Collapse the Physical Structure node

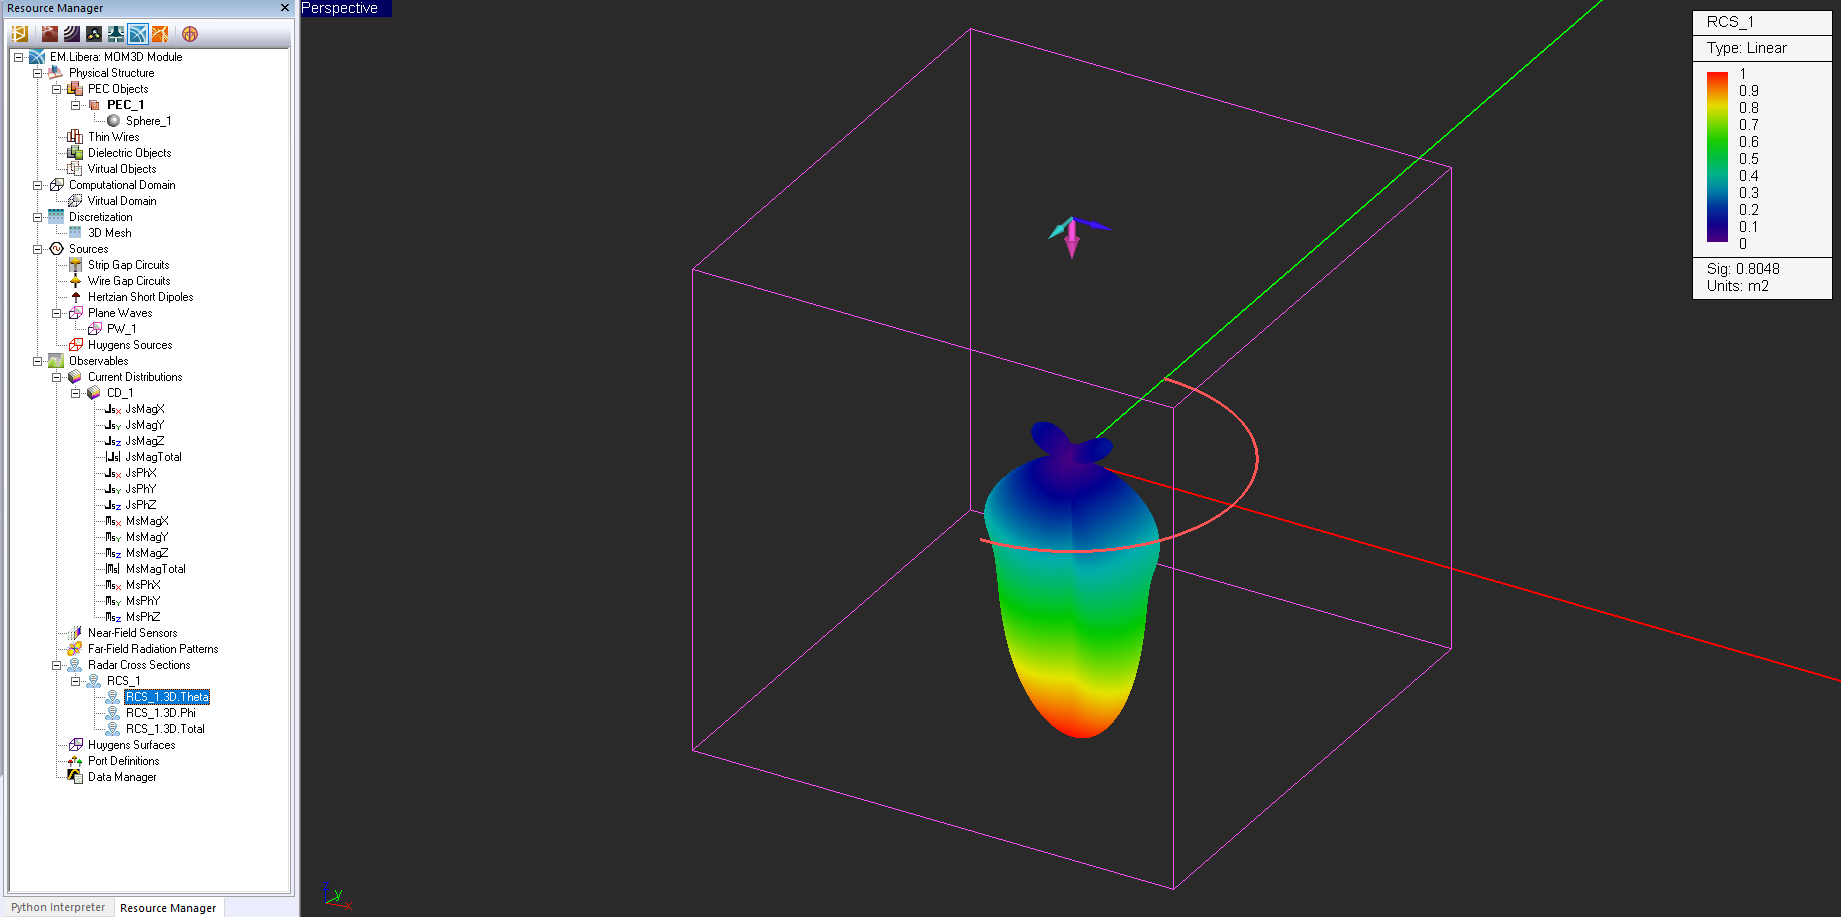[37, 73]
